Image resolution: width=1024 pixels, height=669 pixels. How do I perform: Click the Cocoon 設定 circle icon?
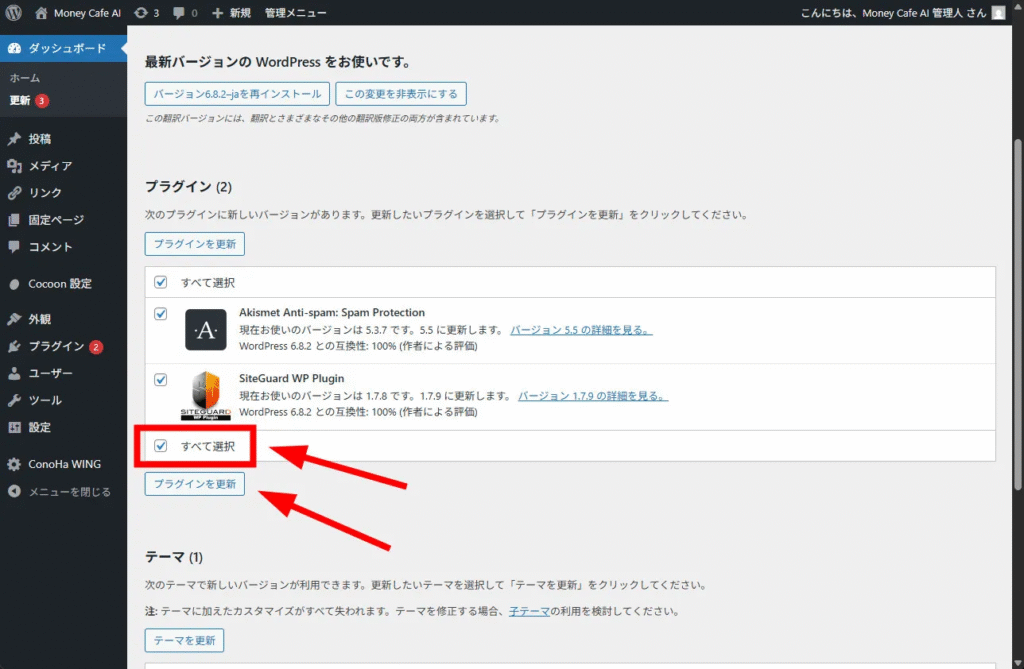[x=14, y=284]
